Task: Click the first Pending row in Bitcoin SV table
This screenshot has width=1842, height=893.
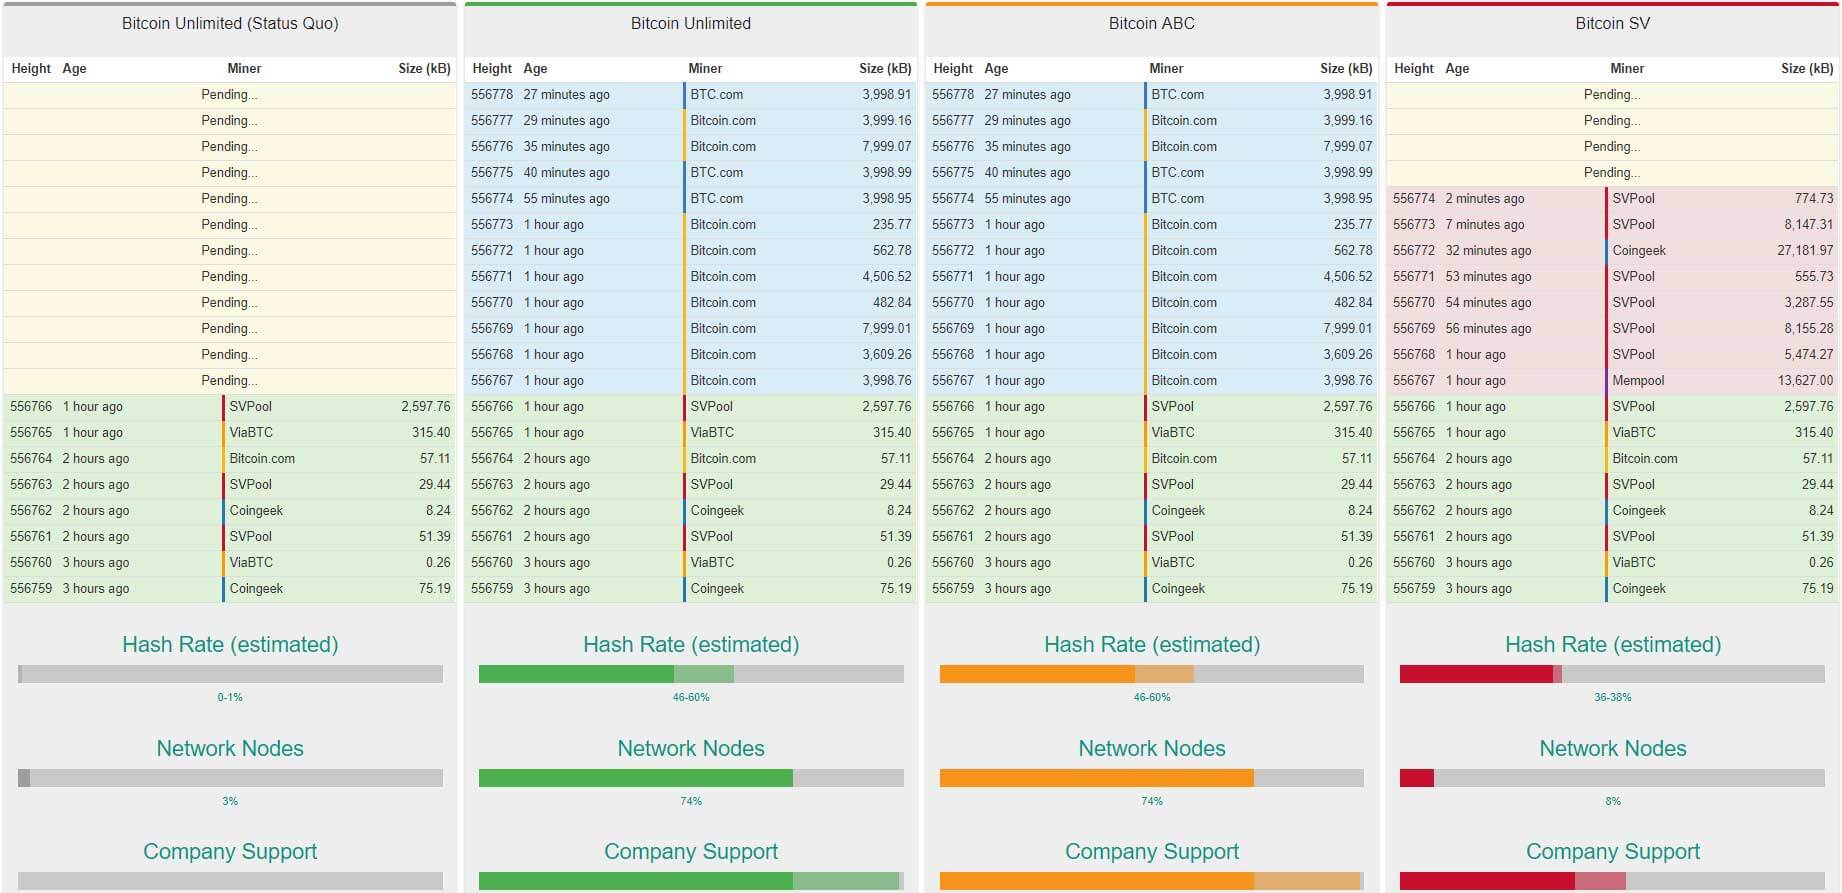Action: pos(1612,94)
